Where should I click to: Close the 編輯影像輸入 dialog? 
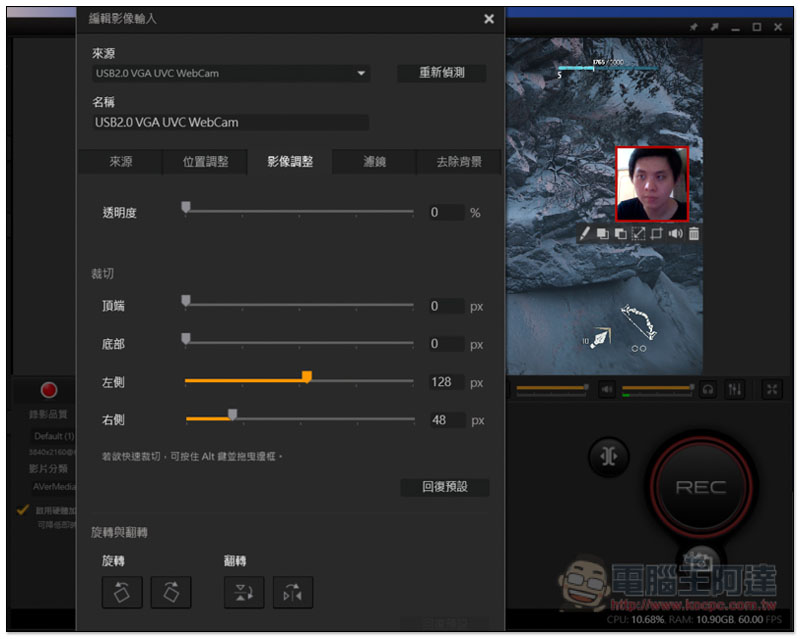(x=489, y=19)
